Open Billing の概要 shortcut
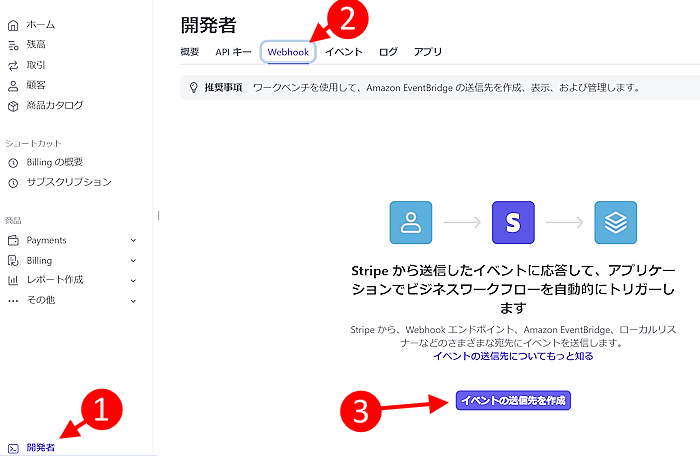 [x=55, y=162]
